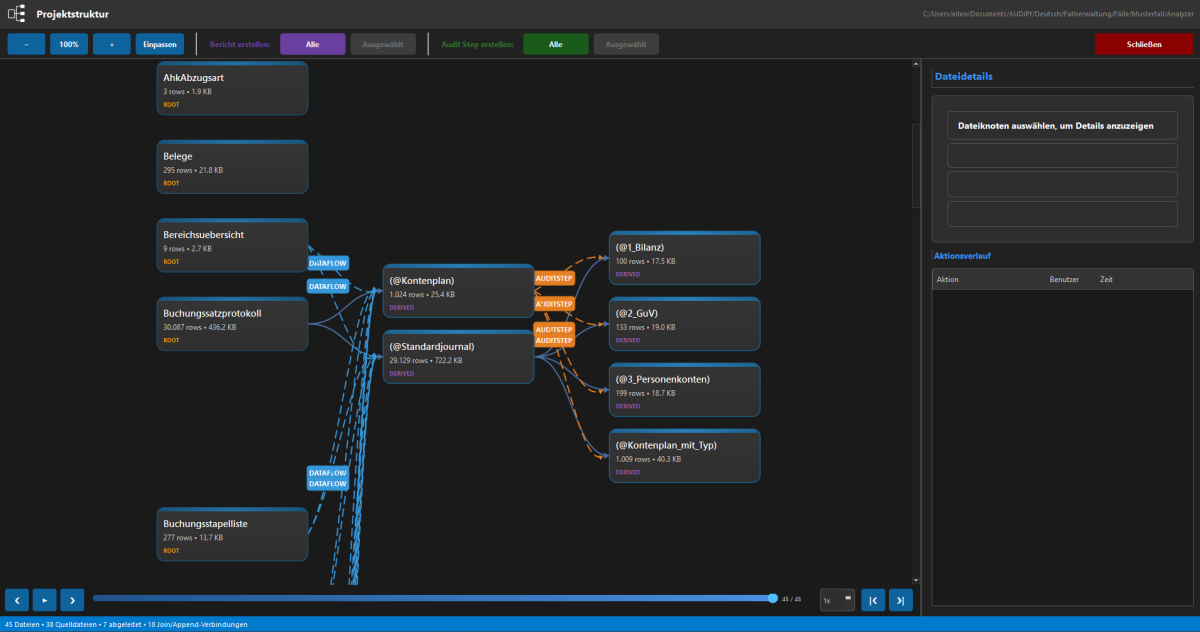The image size is (1200, 632).
Task: Open the 1x playback speed dropdown
Action: tap(836, 600)
